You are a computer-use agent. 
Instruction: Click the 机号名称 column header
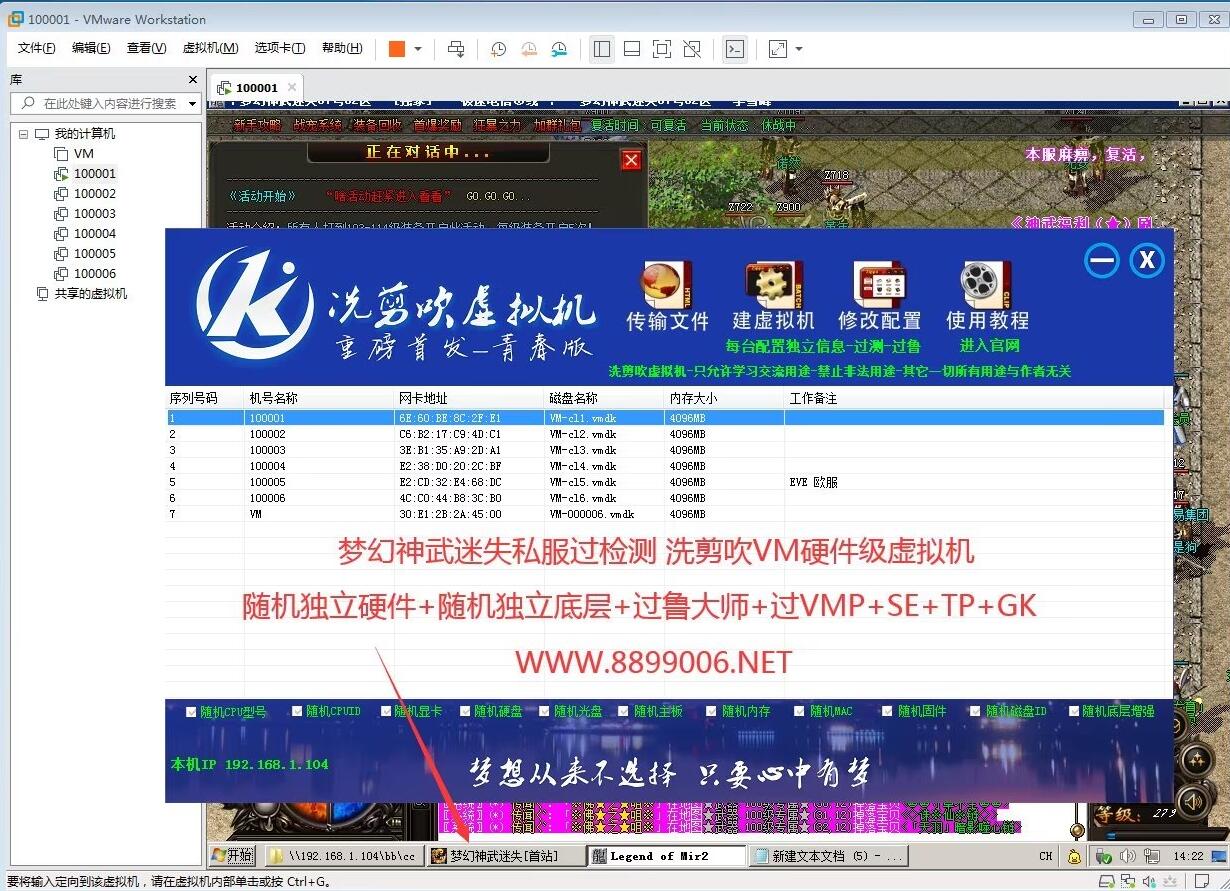pyautogui.click(x=320, y=398)
